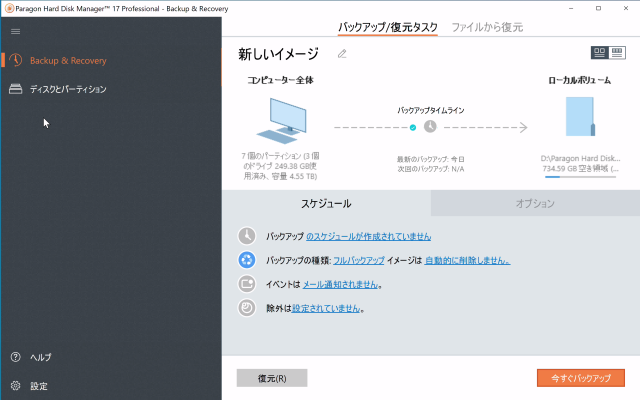
Task: Click the コンピューター全体 heading
Action: 280,80
